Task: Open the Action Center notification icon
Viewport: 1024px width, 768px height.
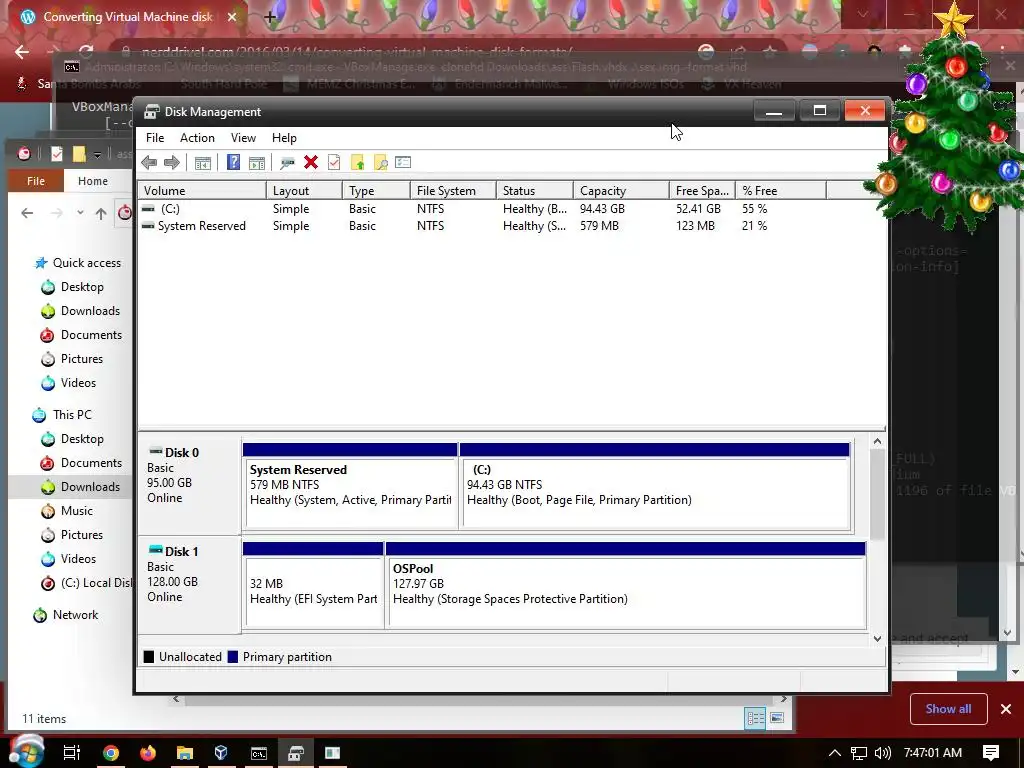Action: [x=991, y=753]
